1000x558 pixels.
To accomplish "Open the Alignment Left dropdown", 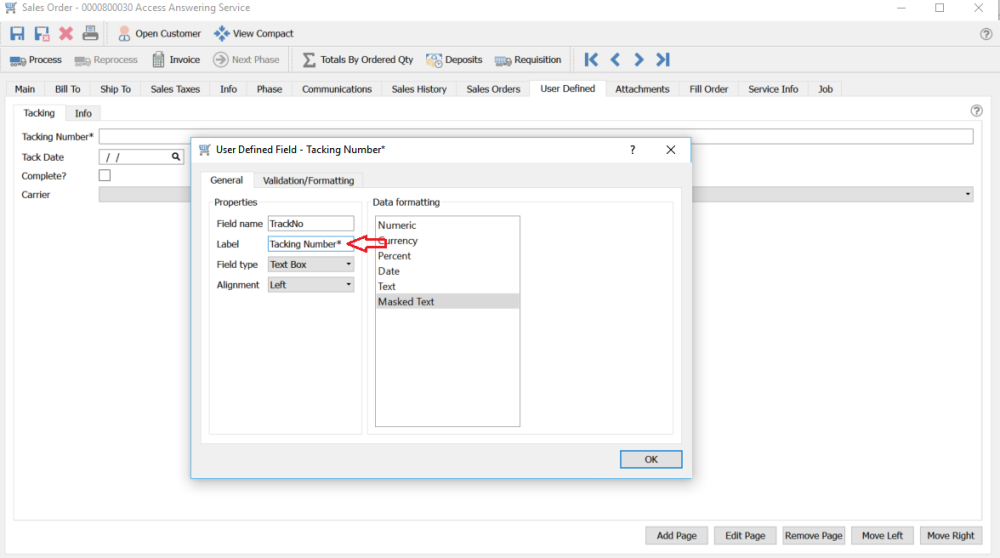I will pos(311,285).
